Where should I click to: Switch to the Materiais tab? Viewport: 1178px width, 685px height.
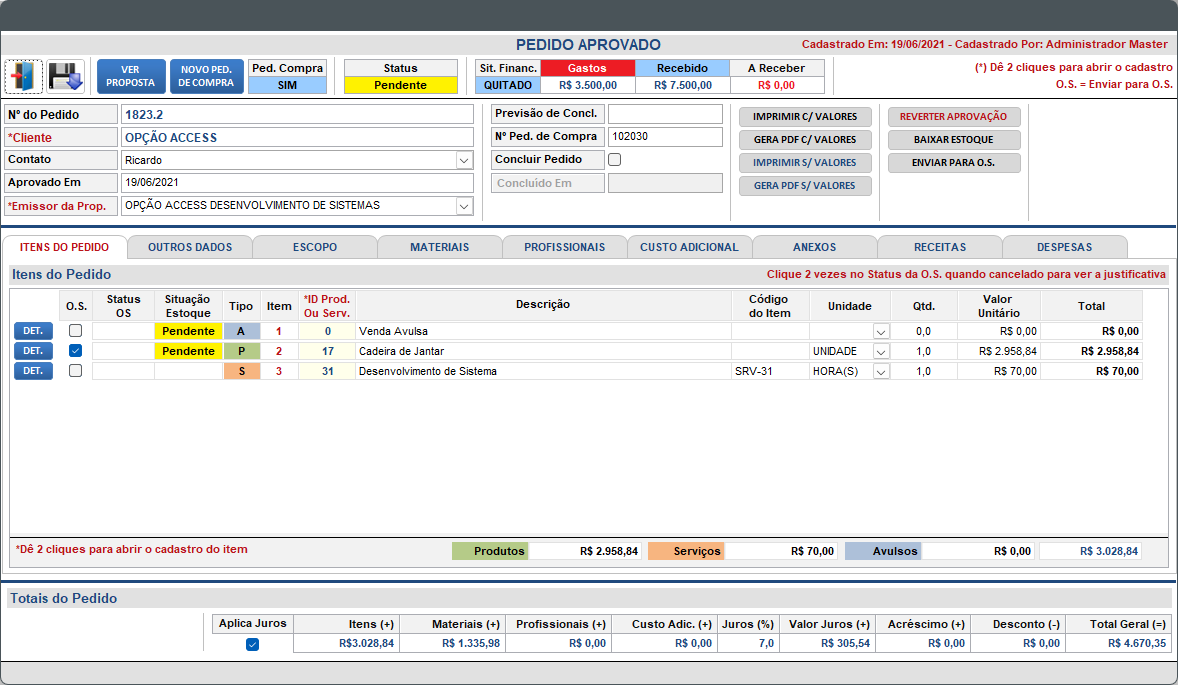pyautogui.click(x=439, y=247)
